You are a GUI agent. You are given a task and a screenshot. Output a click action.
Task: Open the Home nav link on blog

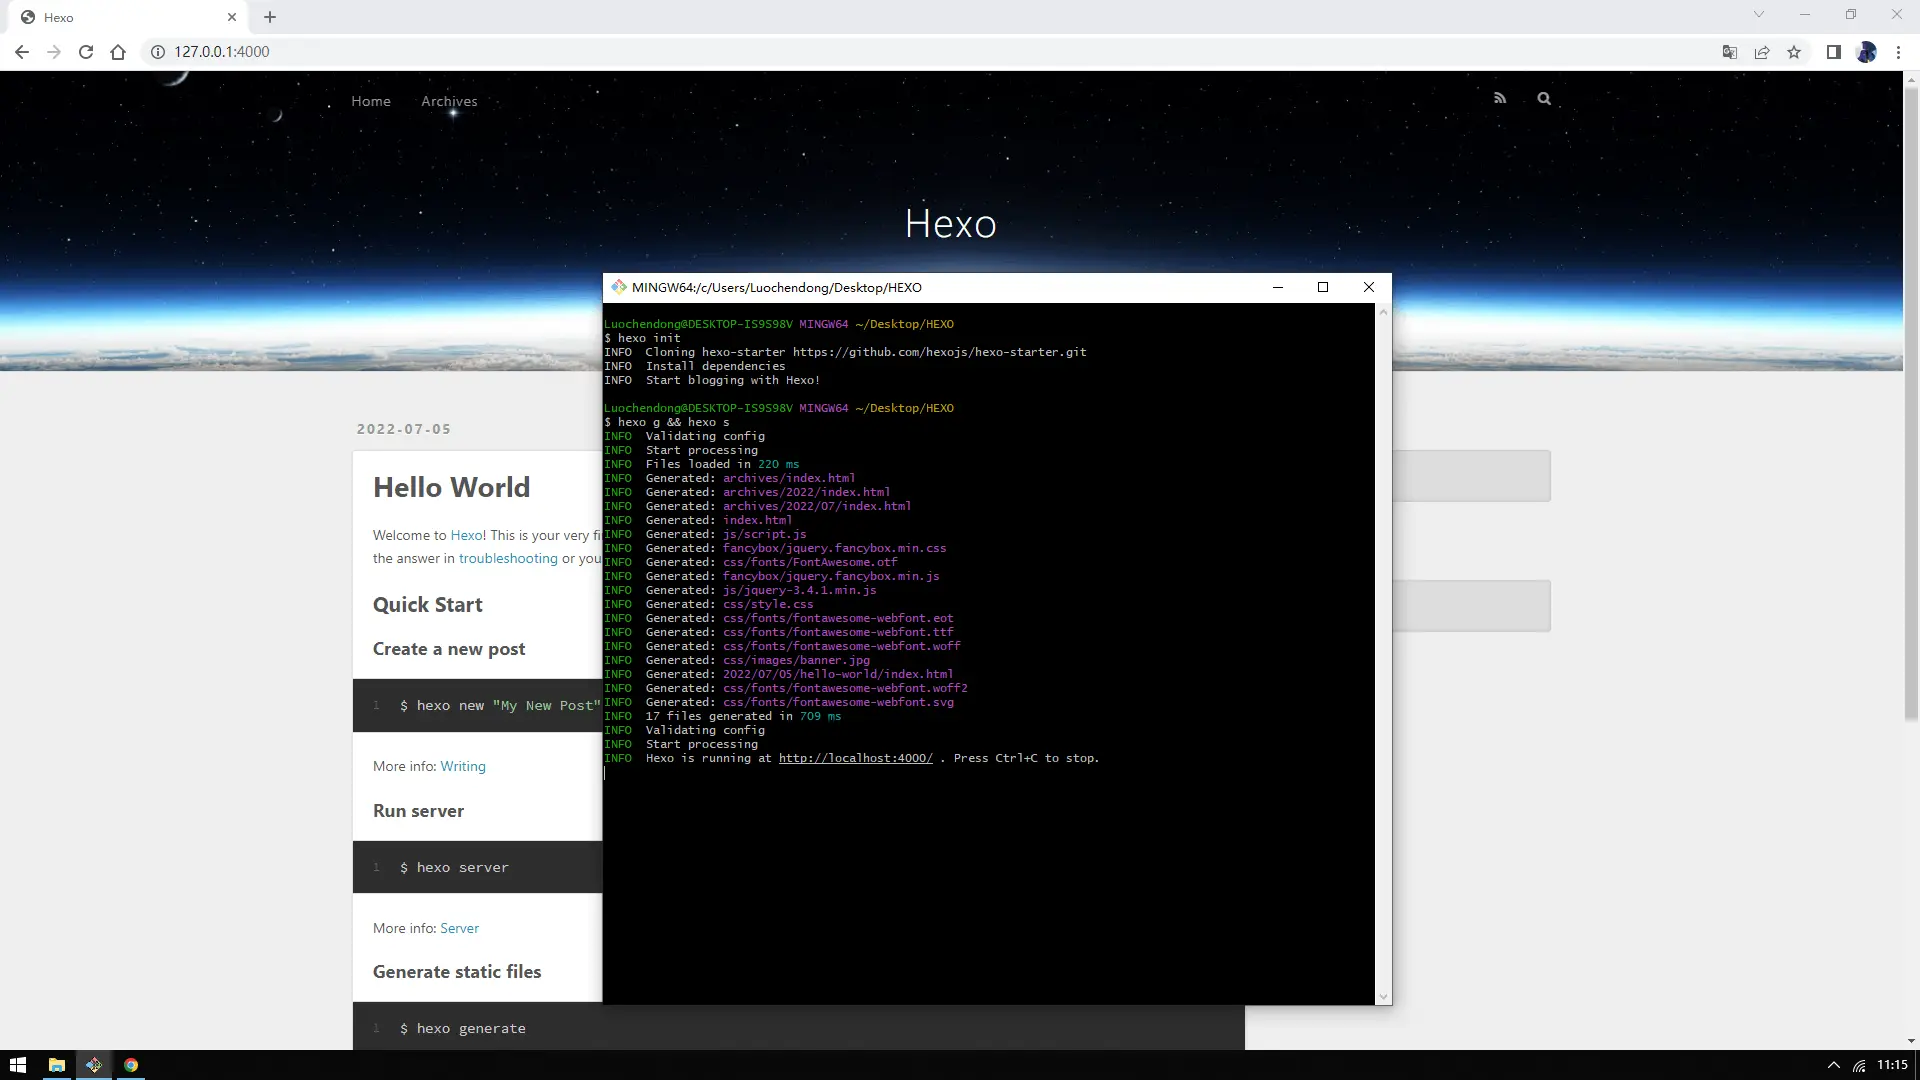click(371, 101)
